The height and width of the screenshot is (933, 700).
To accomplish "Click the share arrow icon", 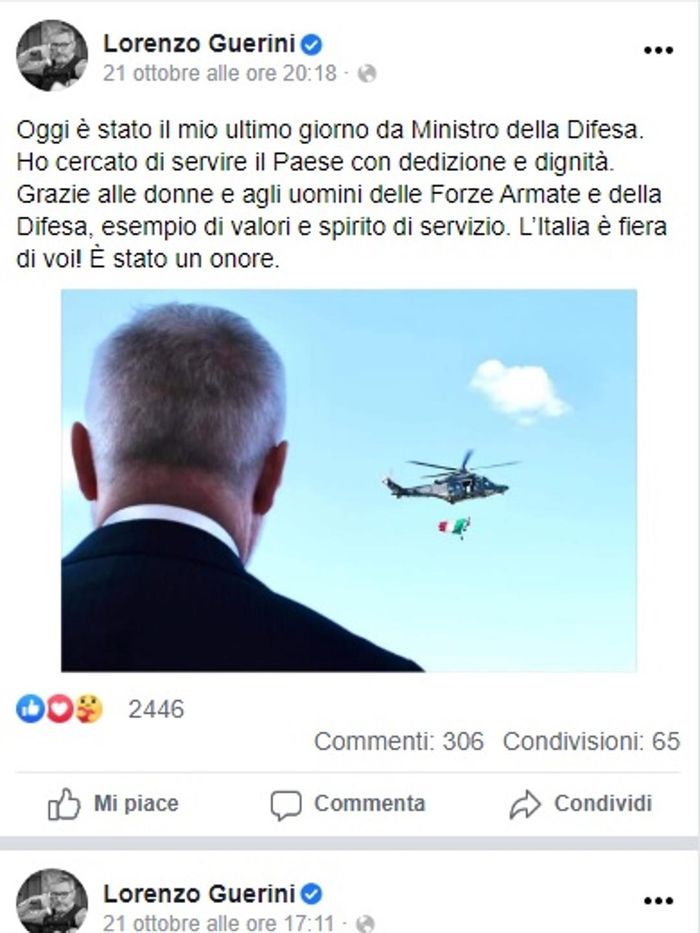I will tap(525, 805).
